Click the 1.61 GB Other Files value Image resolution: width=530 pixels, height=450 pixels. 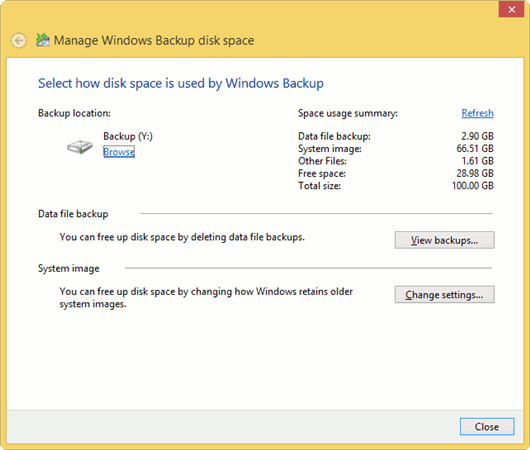477,161
